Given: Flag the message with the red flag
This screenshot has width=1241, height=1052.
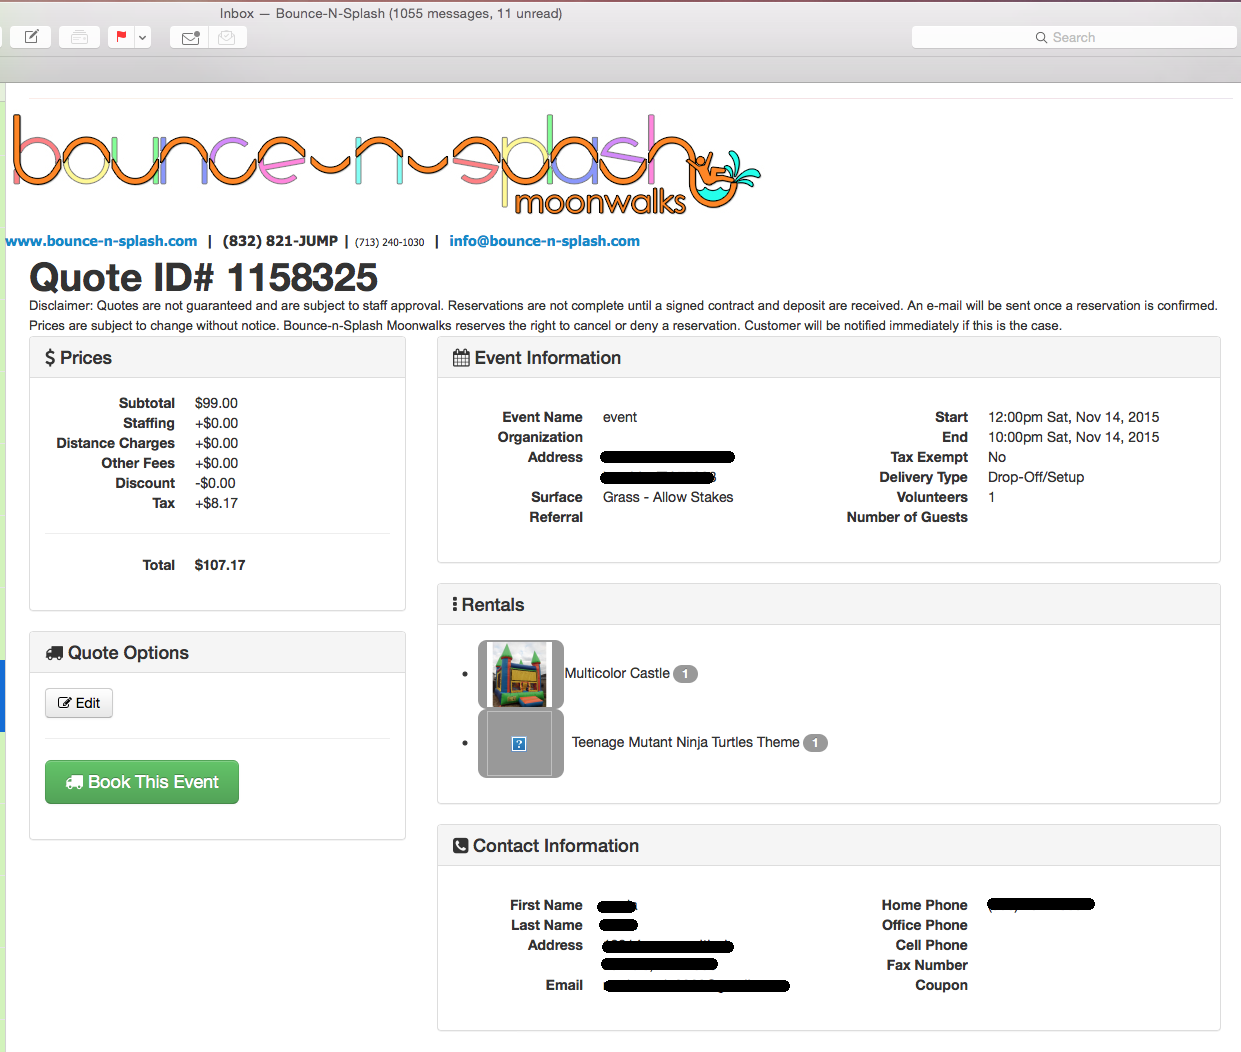Looking at the screenshot, I should point(121,37).
